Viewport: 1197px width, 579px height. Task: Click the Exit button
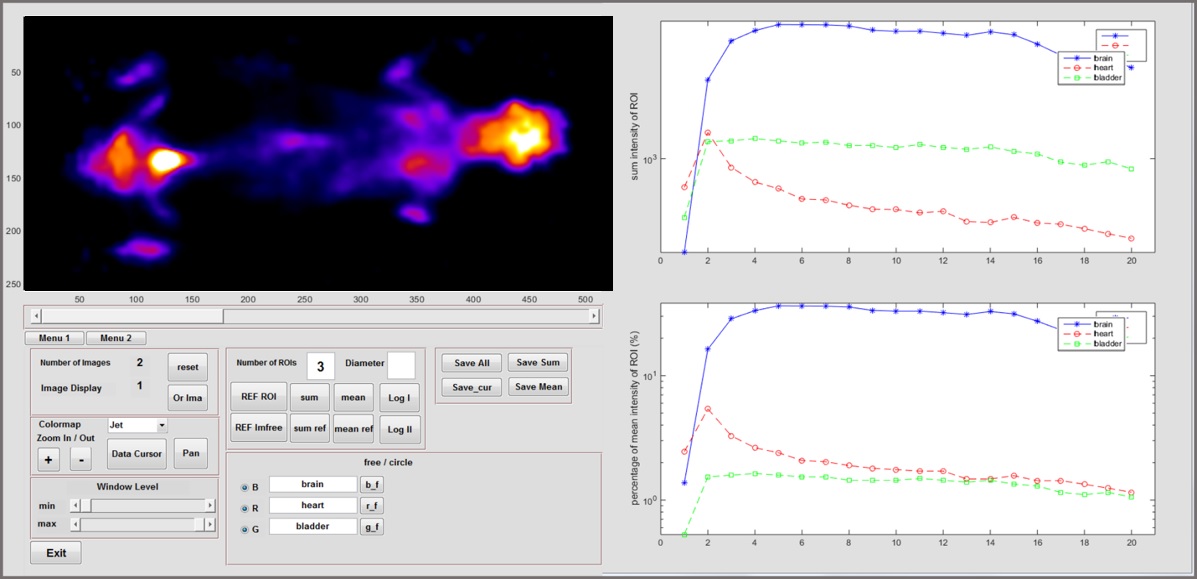56,553
